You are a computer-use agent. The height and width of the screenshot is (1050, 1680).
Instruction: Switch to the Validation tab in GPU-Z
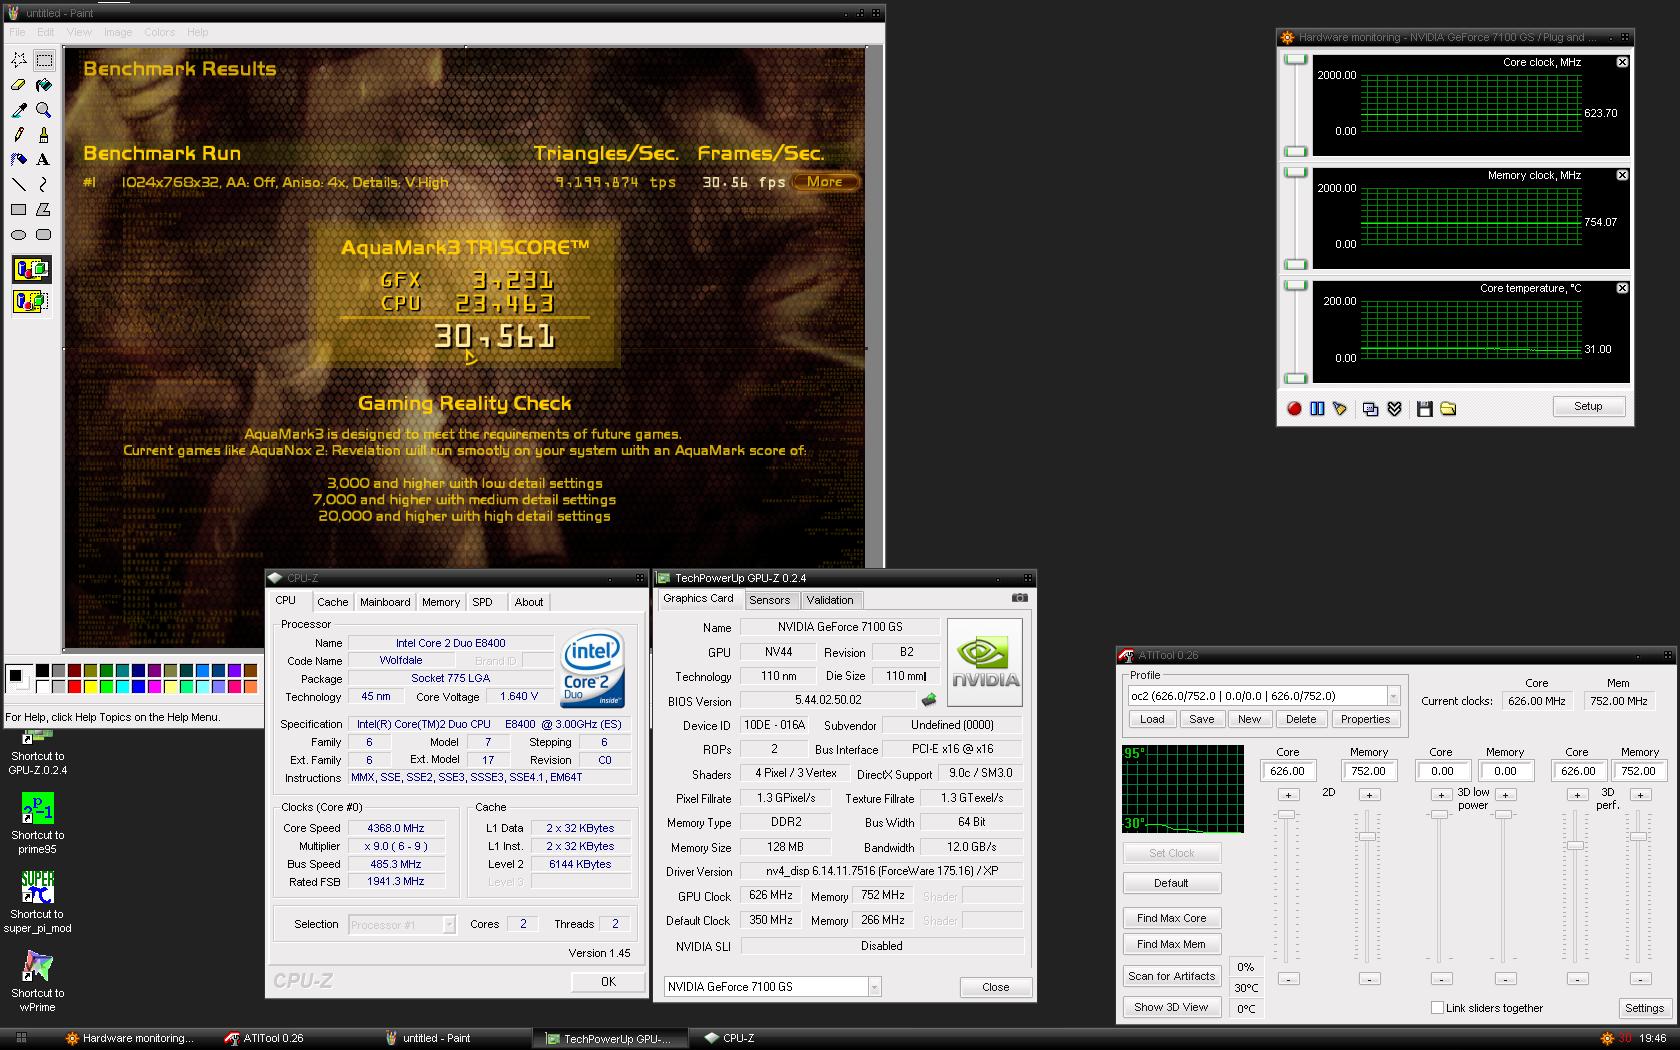click(x=830, y=600)
